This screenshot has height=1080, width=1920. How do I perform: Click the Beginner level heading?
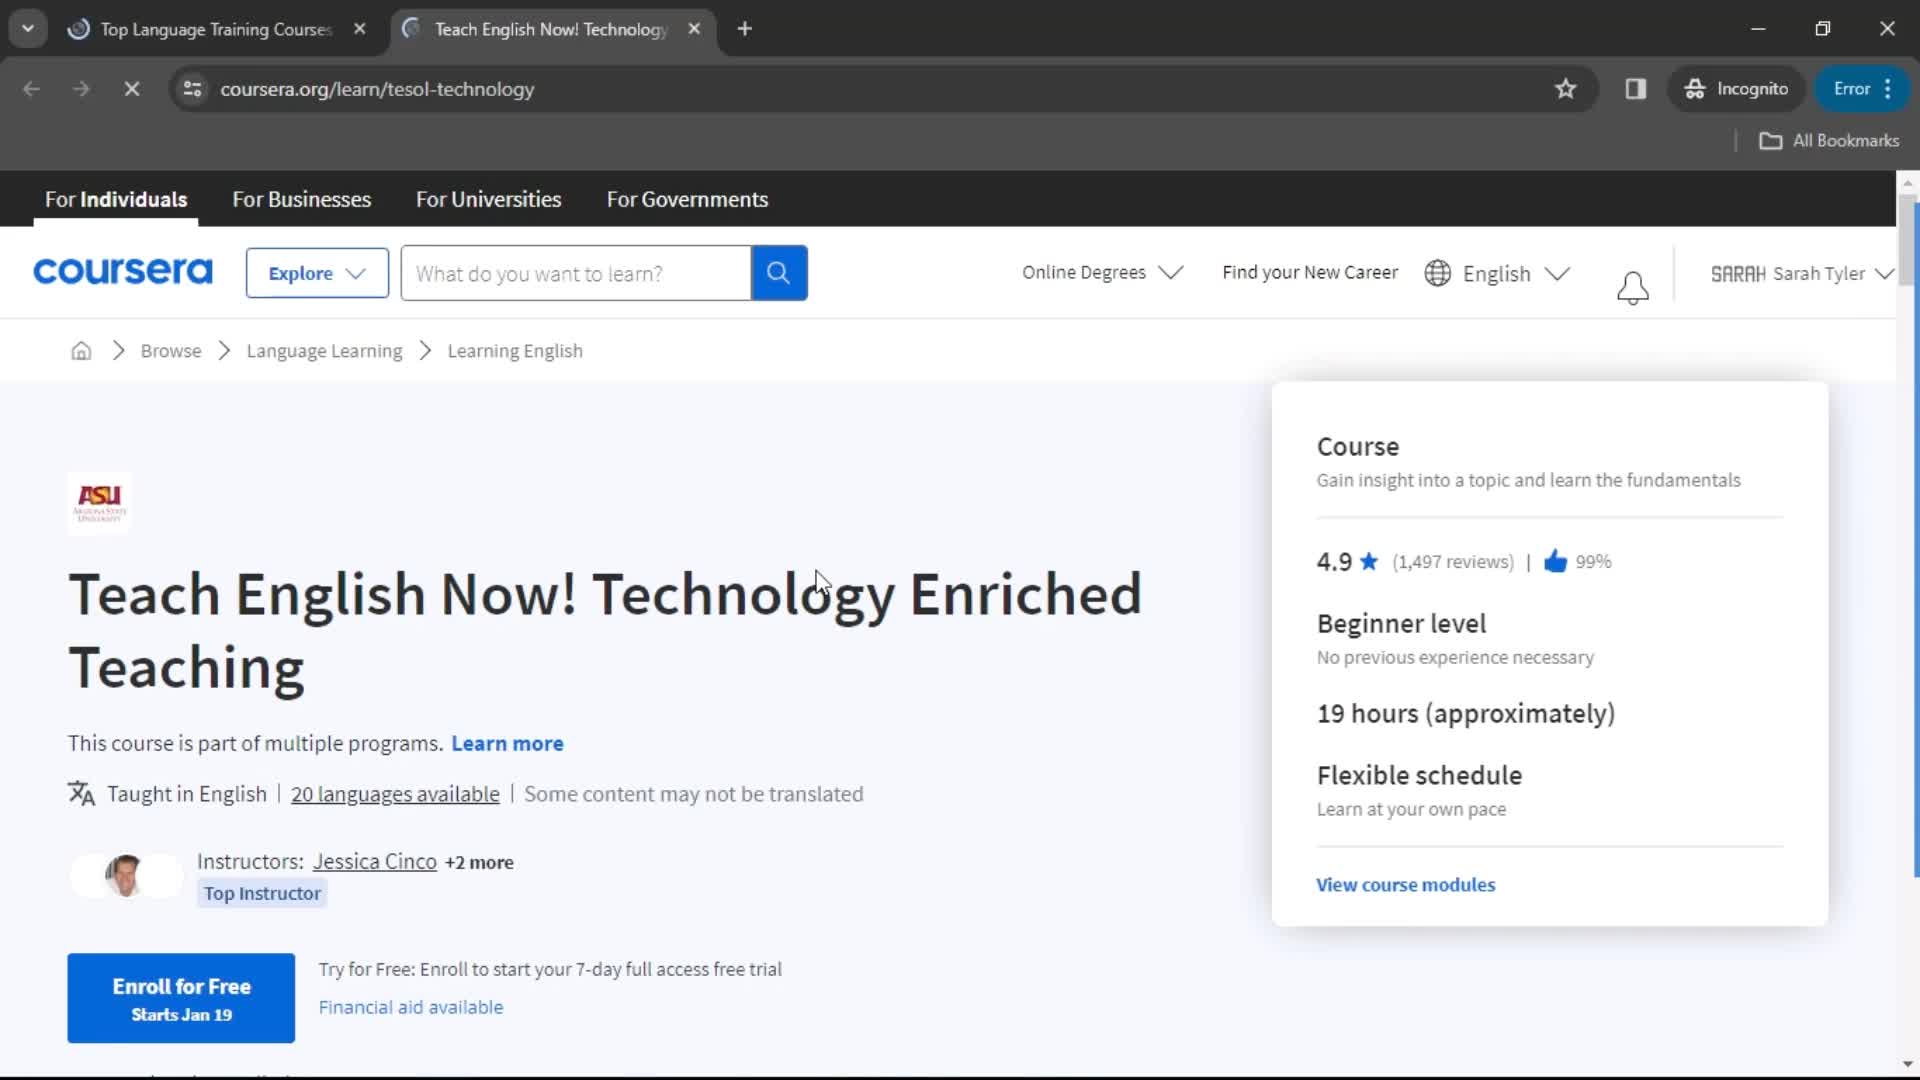pyautogui.click(x=1401, y=623)
